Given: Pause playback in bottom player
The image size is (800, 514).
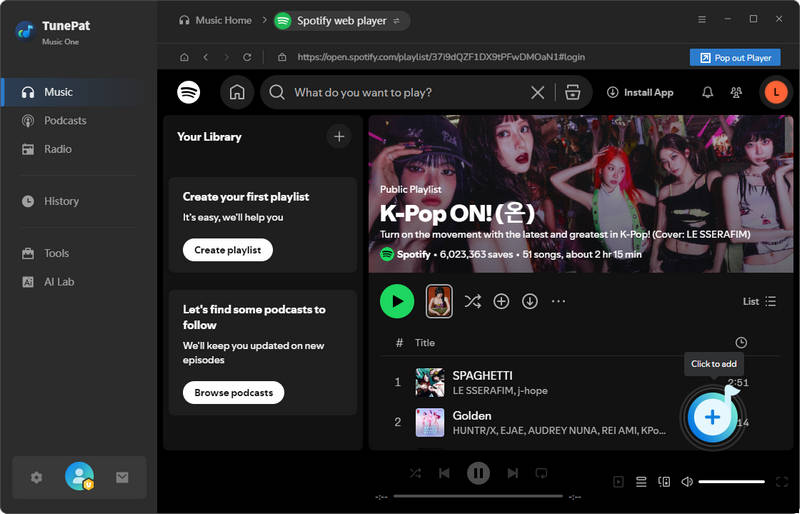Looking at the screenshot, I should pyautogui.click(x=479, y=474).
